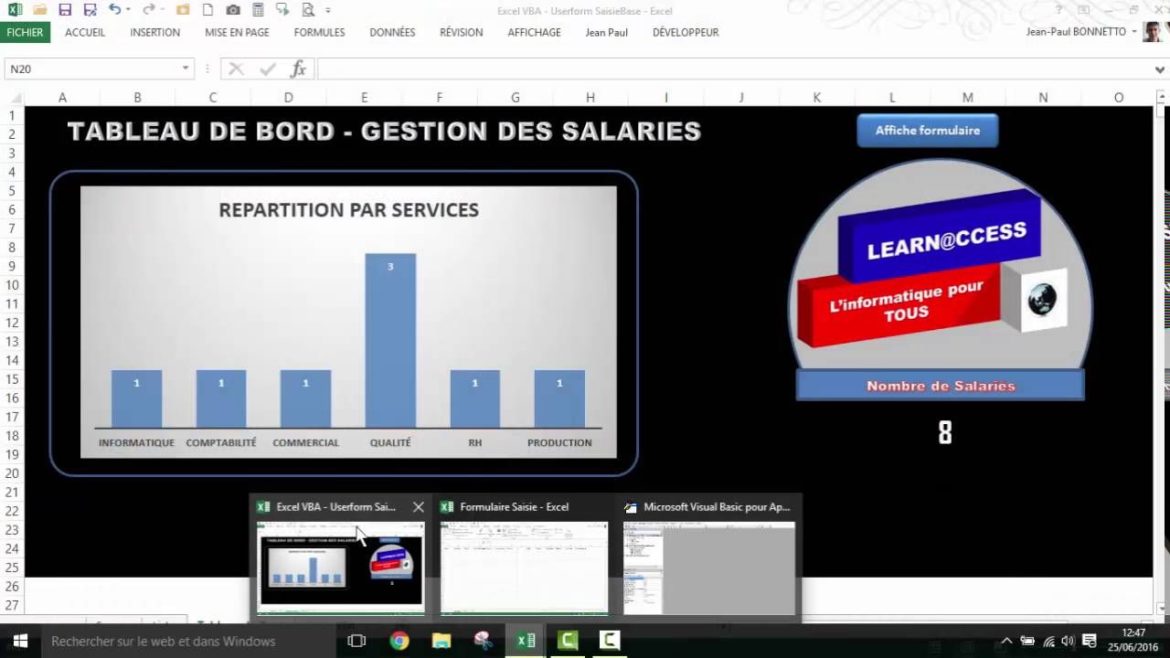This screenshot has width=1170, height=658.
Task: Open the FICHIER tab
Action: pos(25,32)
